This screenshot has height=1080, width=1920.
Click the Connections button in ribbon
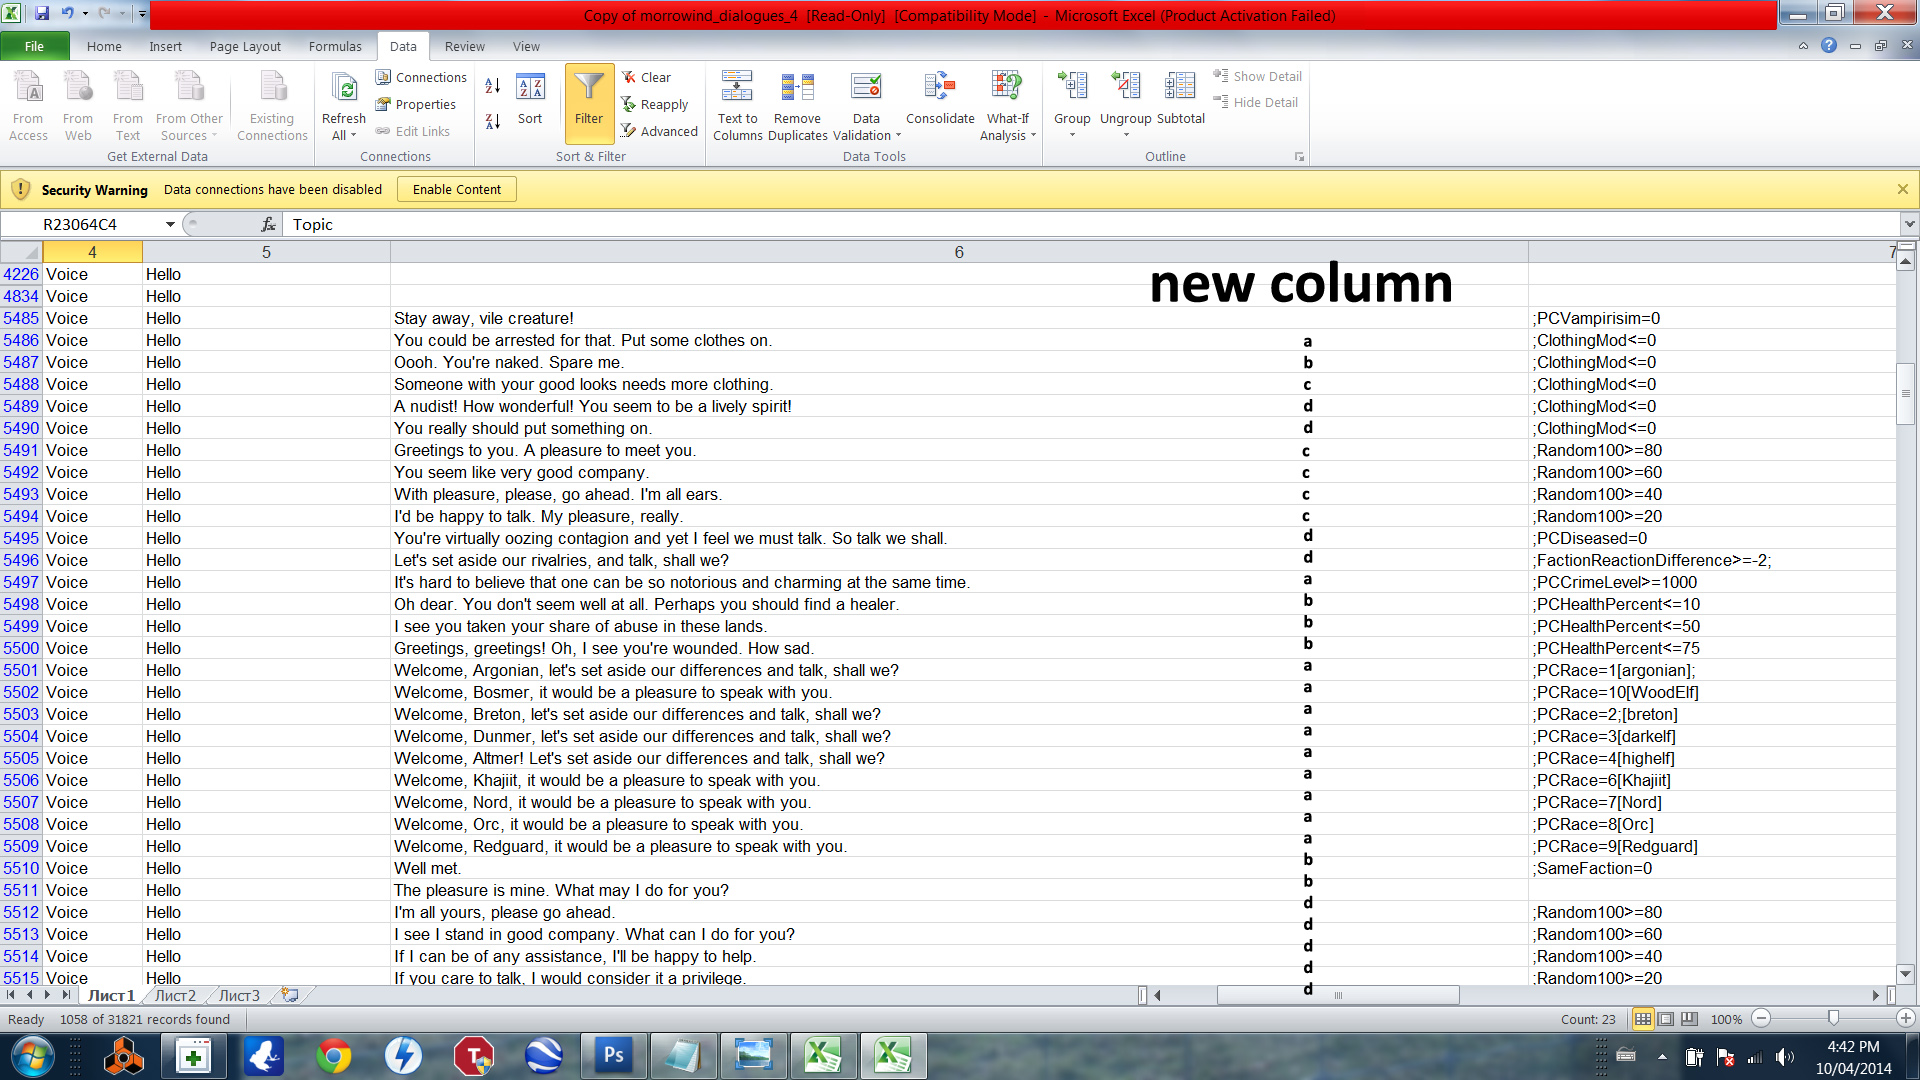point(421,77)
